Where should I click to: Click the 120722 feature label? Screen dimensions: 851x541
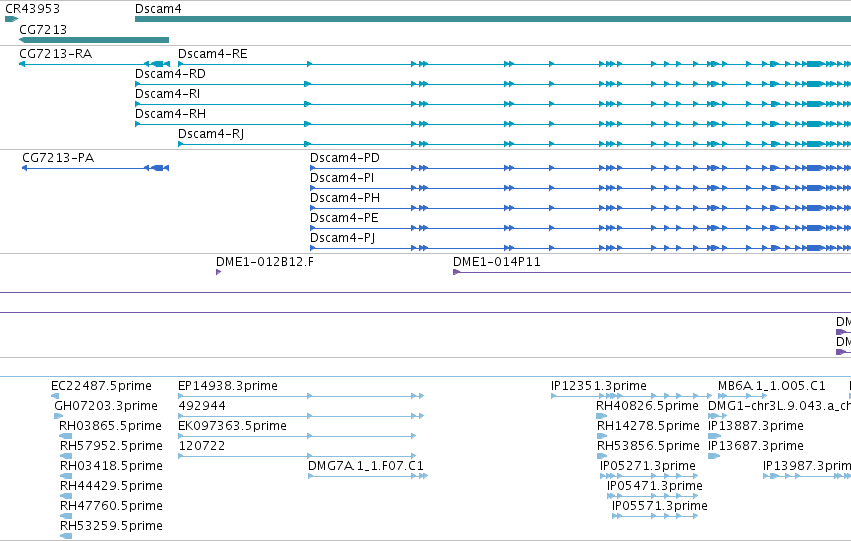pyautogui.click(x=201, y=446)
